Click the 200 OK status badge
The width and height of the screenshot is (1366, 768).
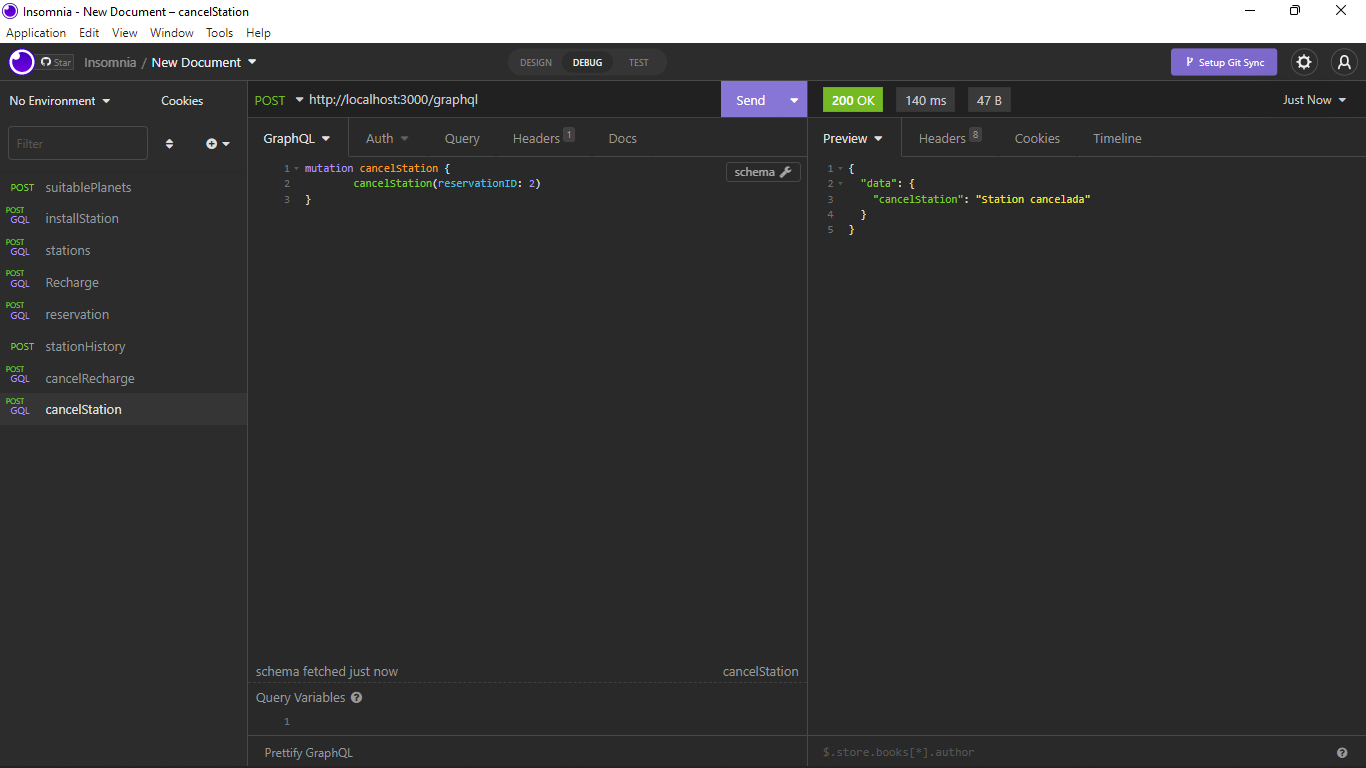click(853, 100)
